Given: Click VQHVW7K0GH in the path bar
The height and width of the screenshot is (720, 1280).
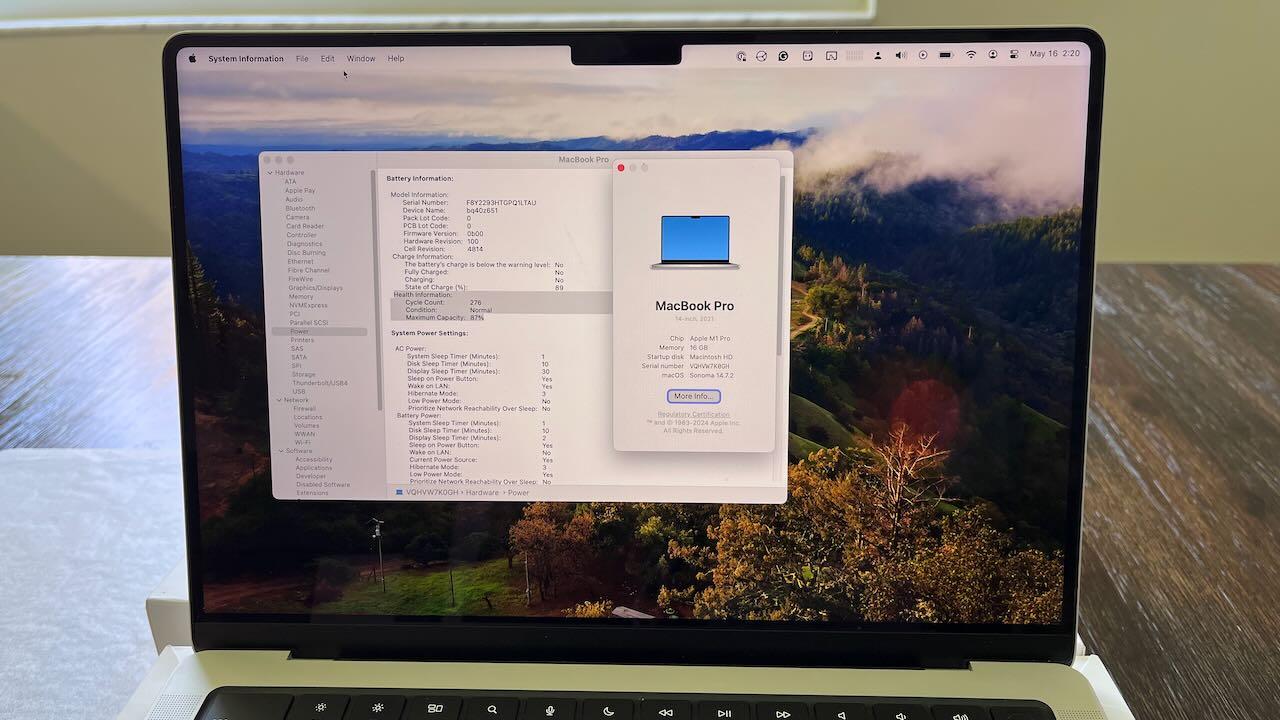Looking at the screenshot, I should (432, 493).
